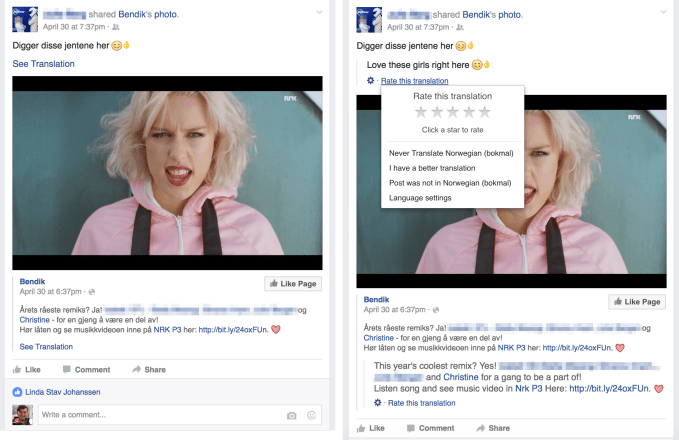Click the blue like icon beside Linda Stav Johanssen
The image size is (679, 440).
(17, 392)
